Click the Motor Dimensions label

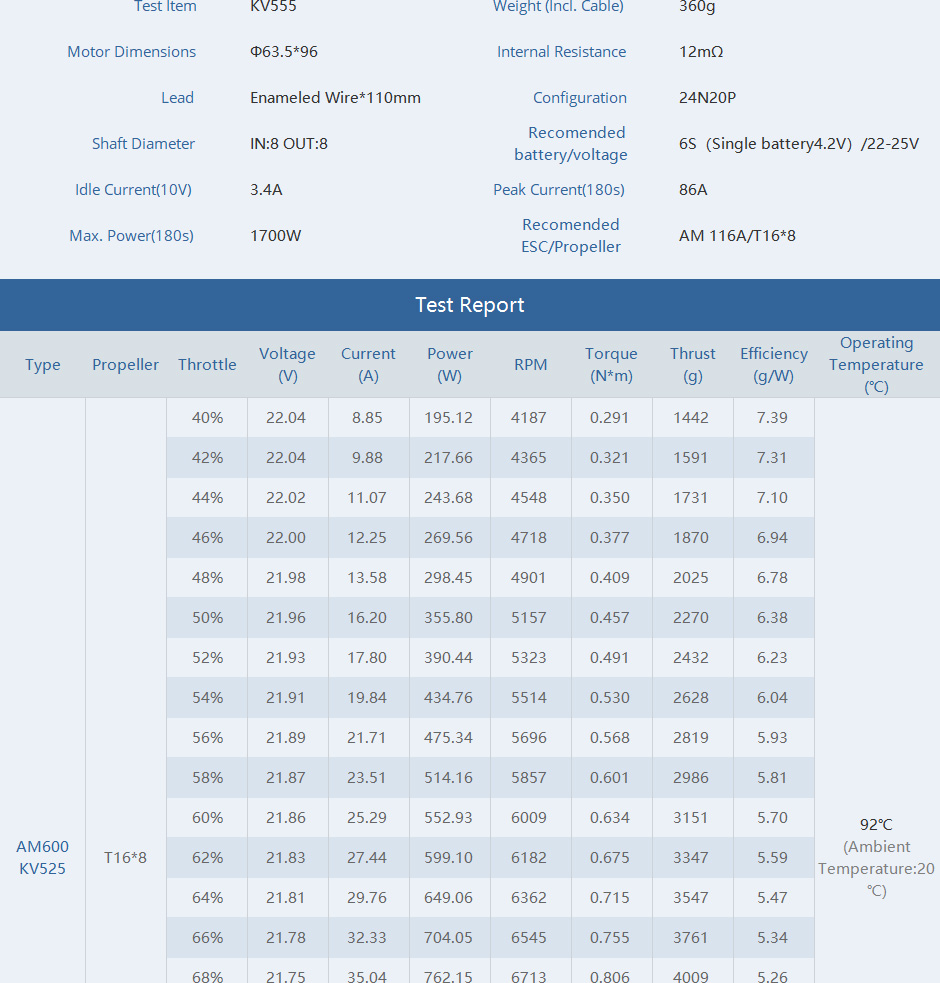(132, 51)
